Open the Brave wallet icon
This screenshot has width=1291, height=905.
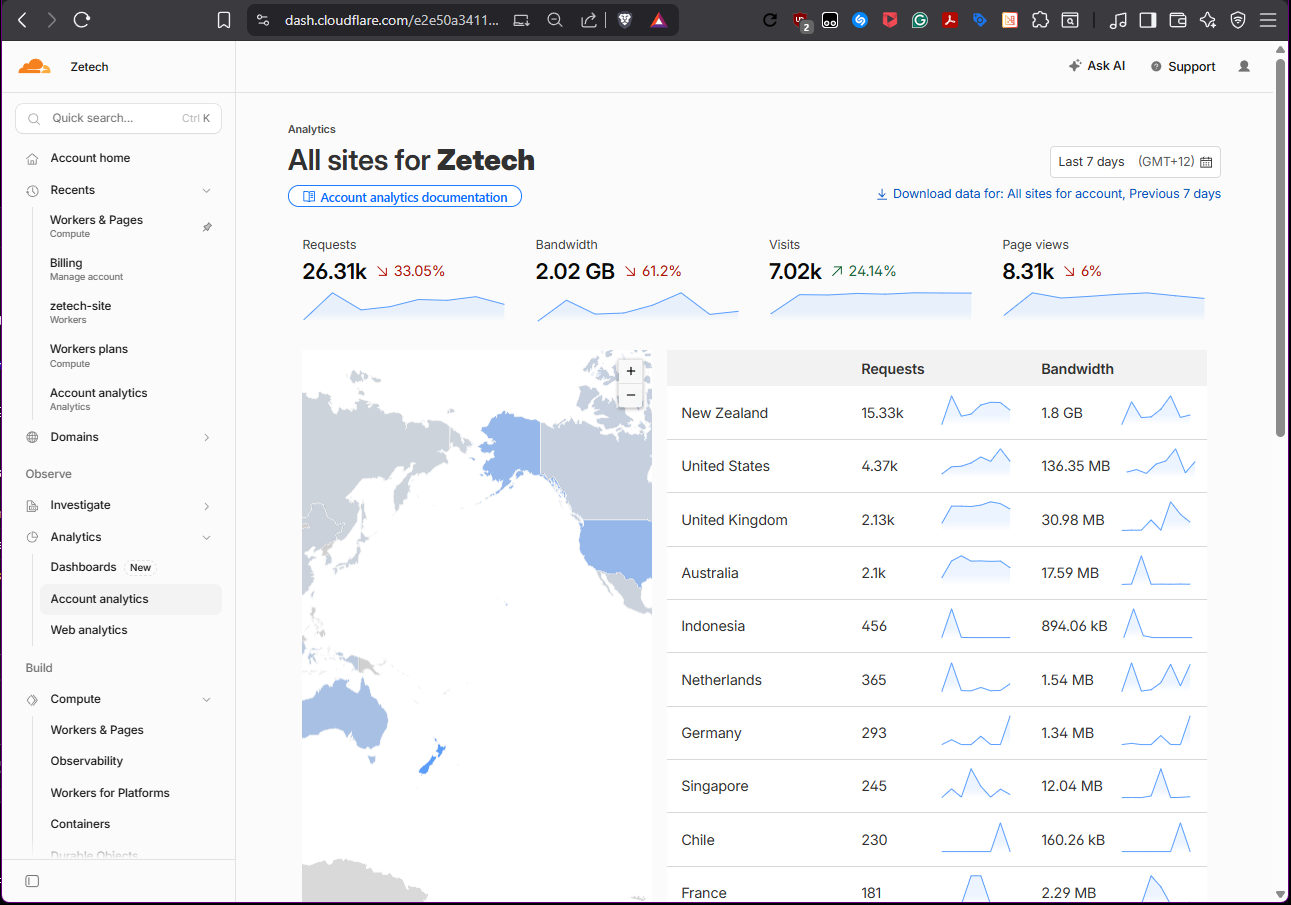tap(1178, 20)
